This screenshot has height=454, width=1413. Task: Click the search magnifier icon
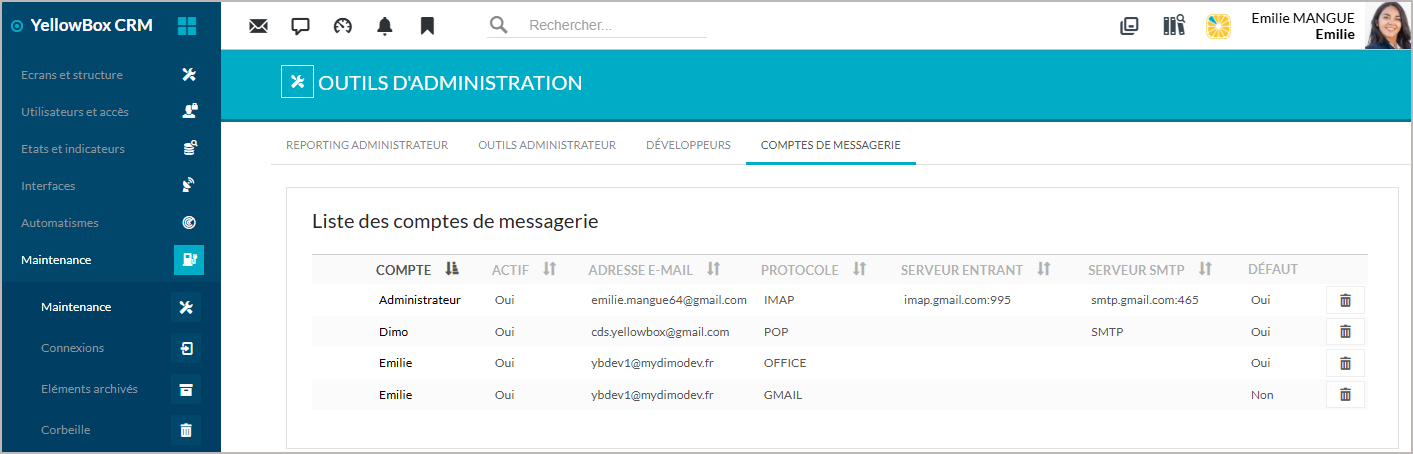click(x=498, y=25)
